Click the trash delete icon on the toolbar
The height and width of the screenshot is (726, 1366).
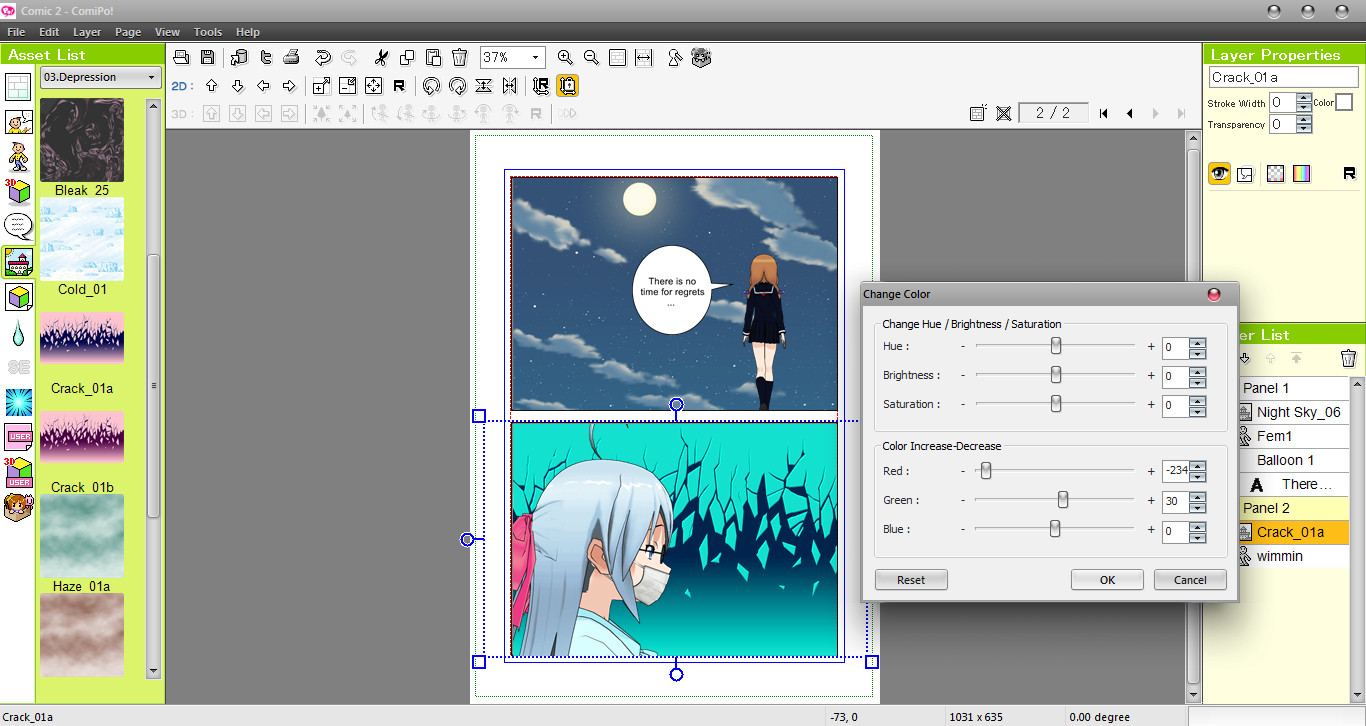tap(459, 57)
